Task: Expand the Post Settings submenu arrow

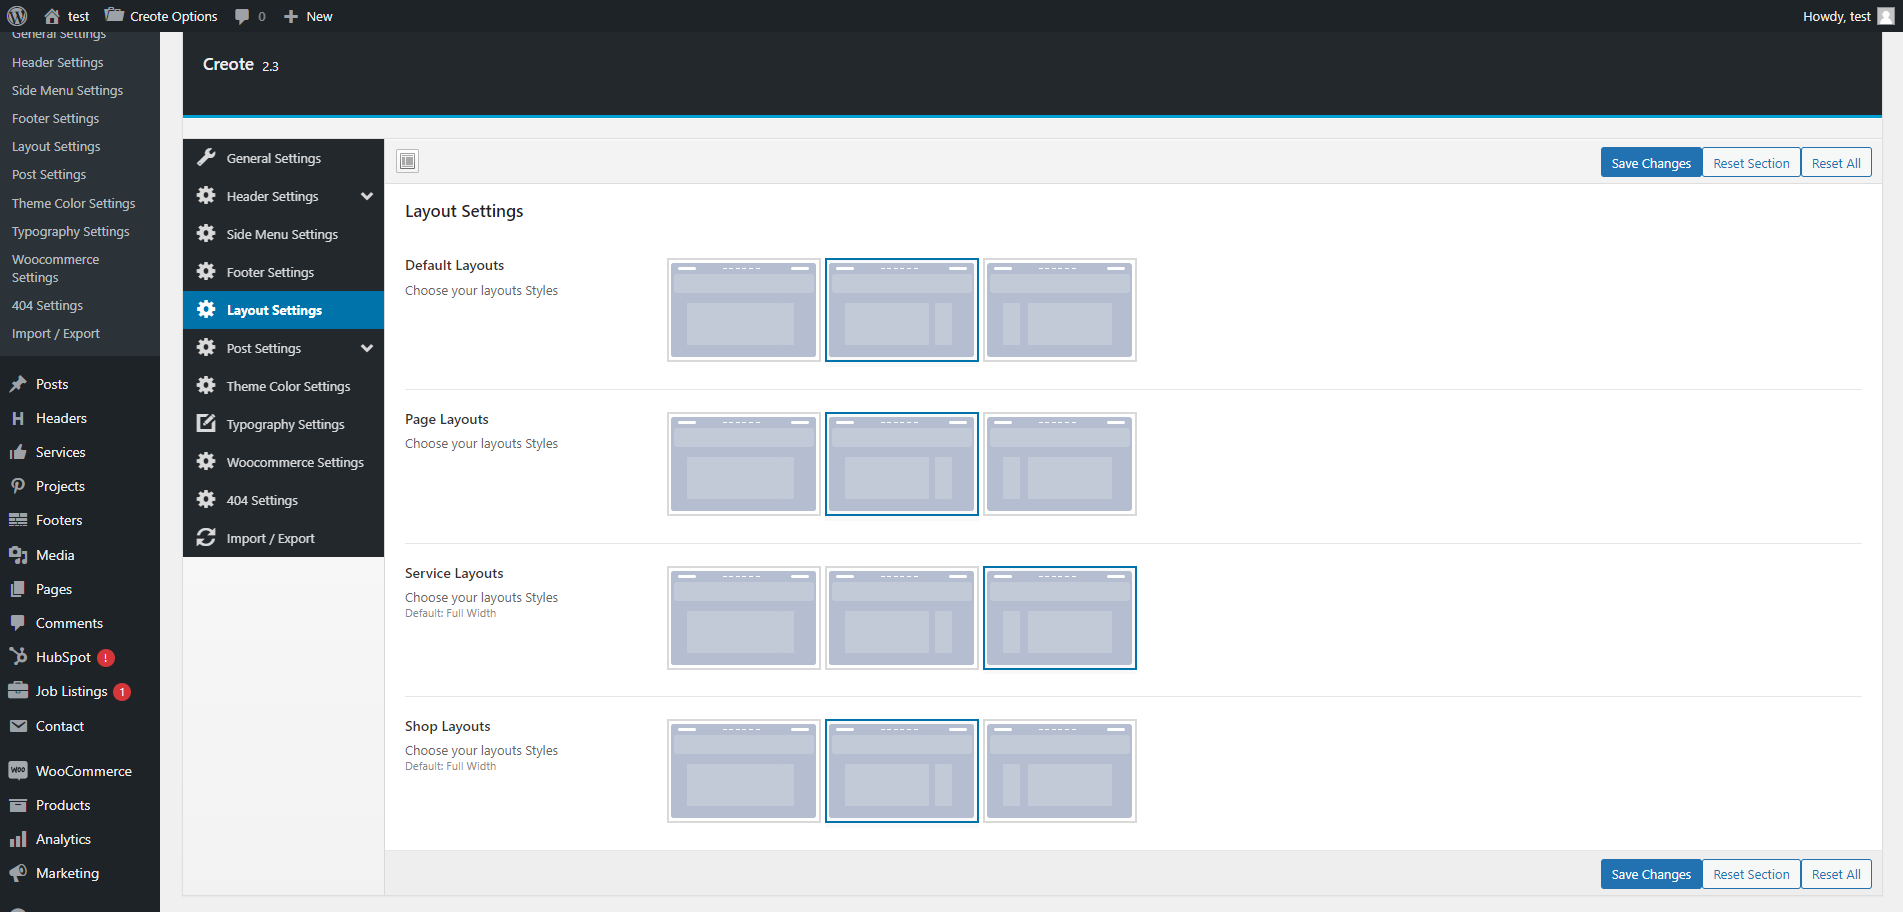Action: (x=367, y=348)
